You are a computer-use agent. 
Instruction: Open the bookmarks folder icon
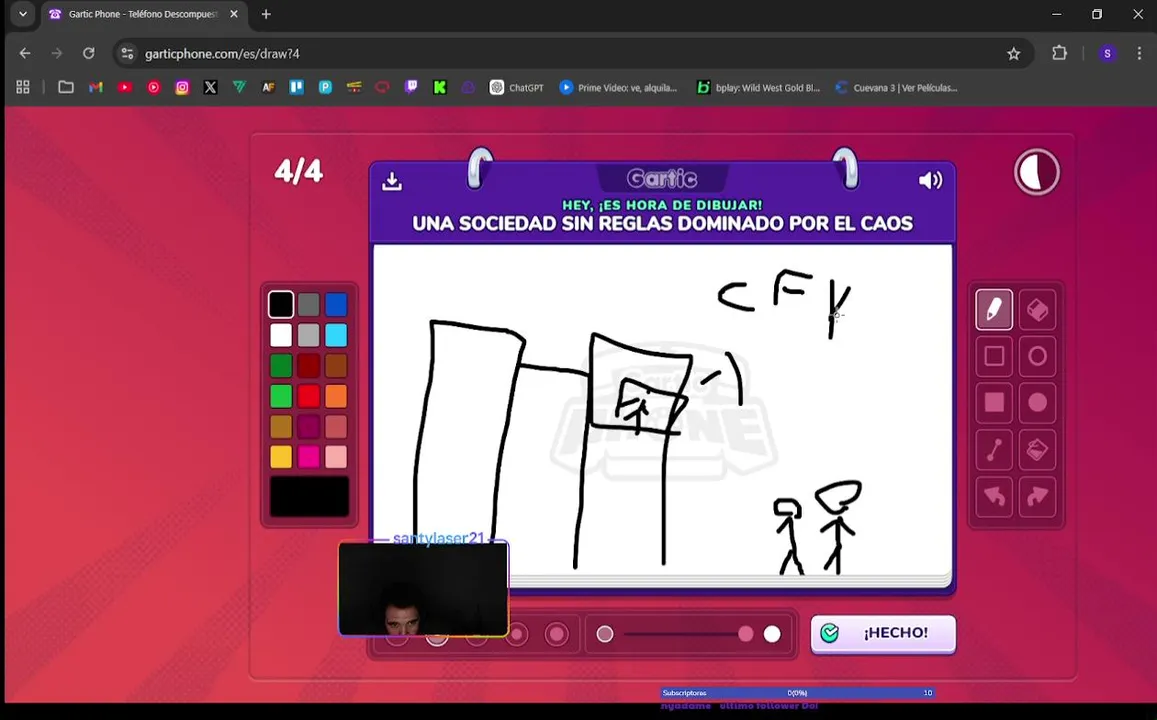66,87
